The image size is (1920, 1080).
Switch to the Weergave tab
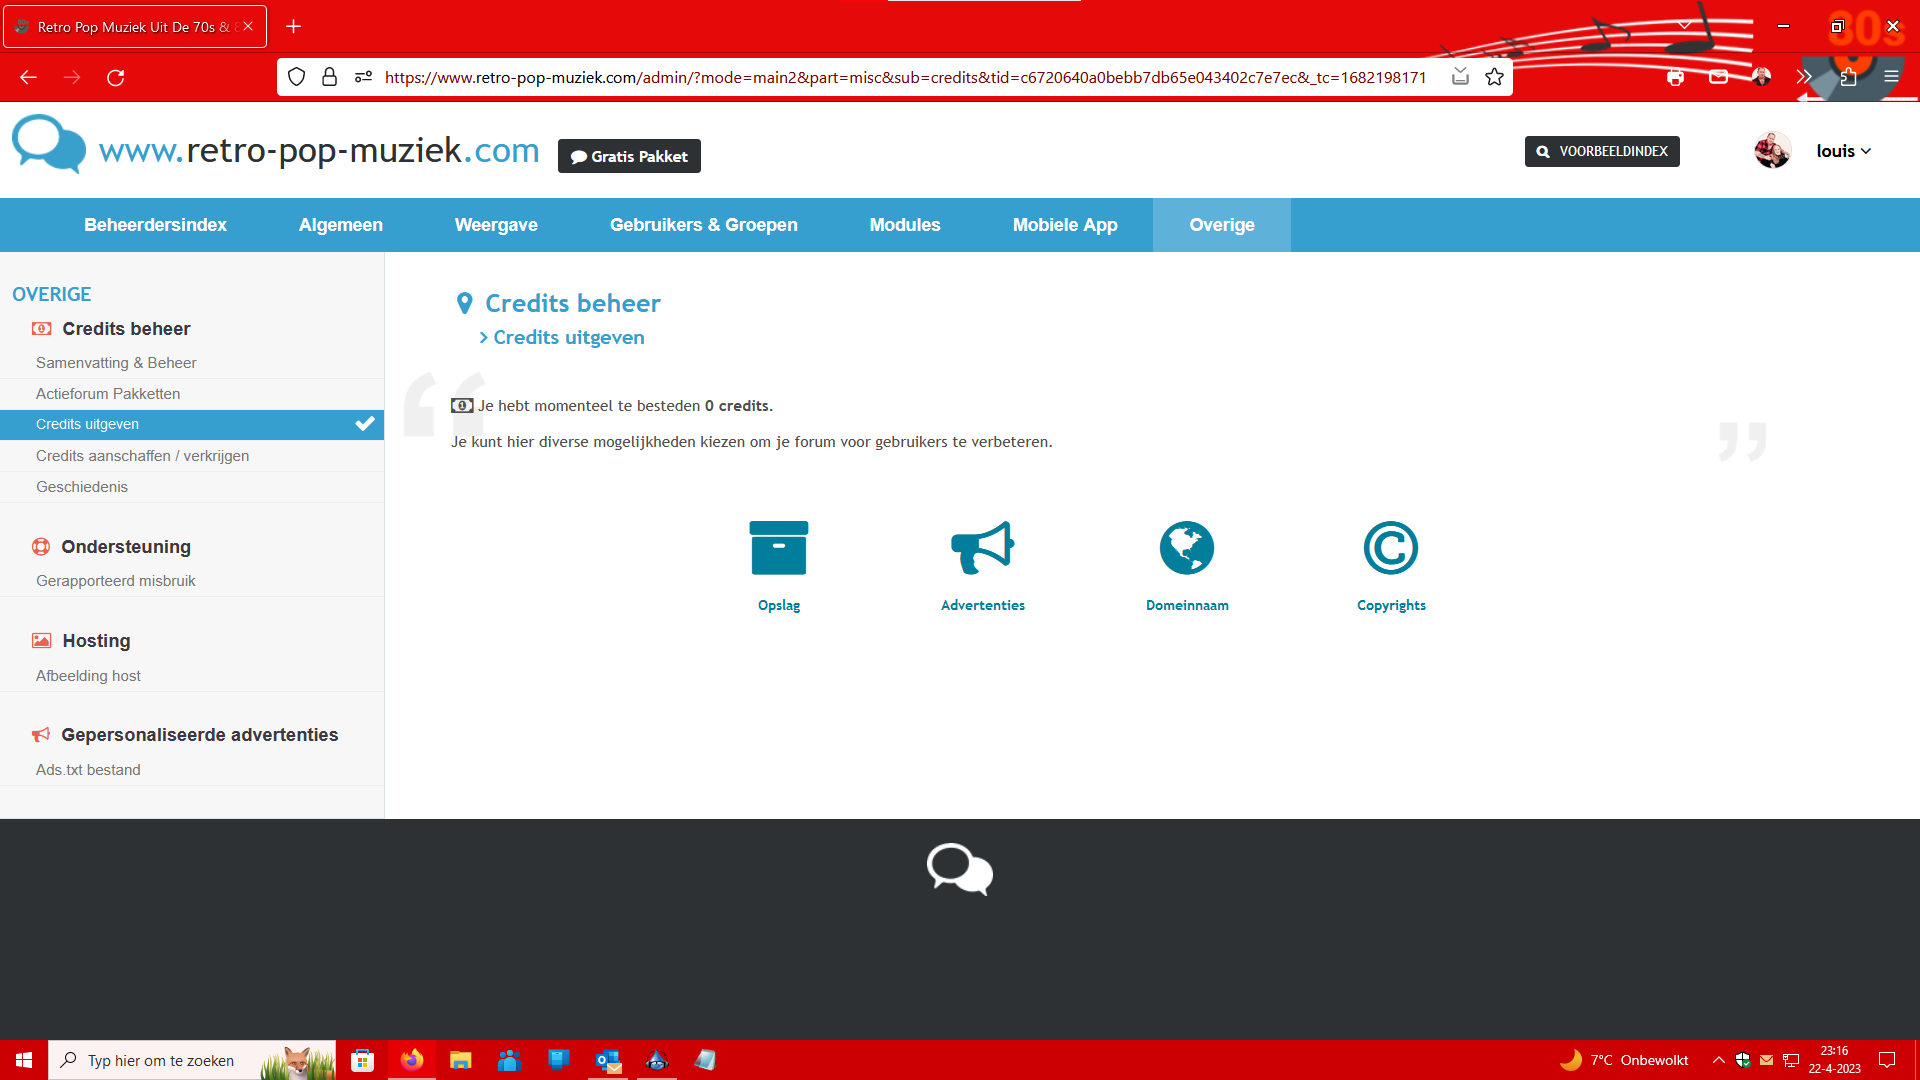click(496, 225)
